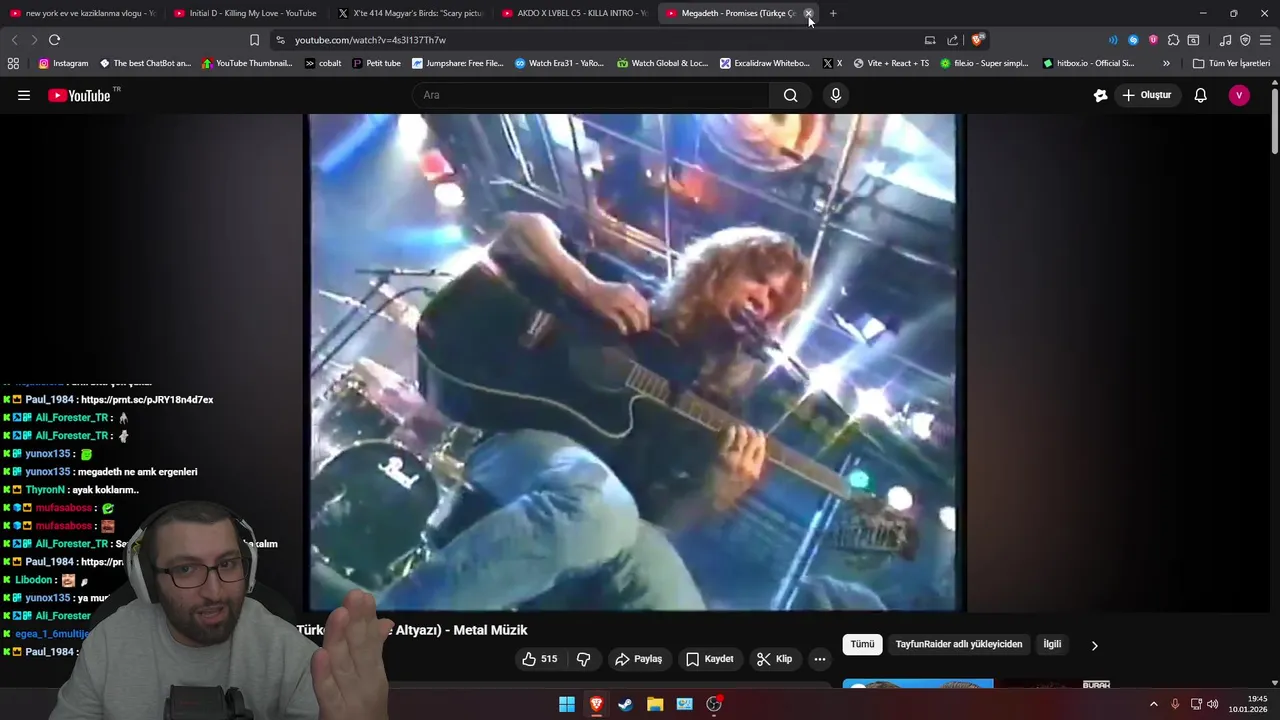Open Jumpshare Free File bookmark
The image size is (1280, 720).
[x=457, y=63]
